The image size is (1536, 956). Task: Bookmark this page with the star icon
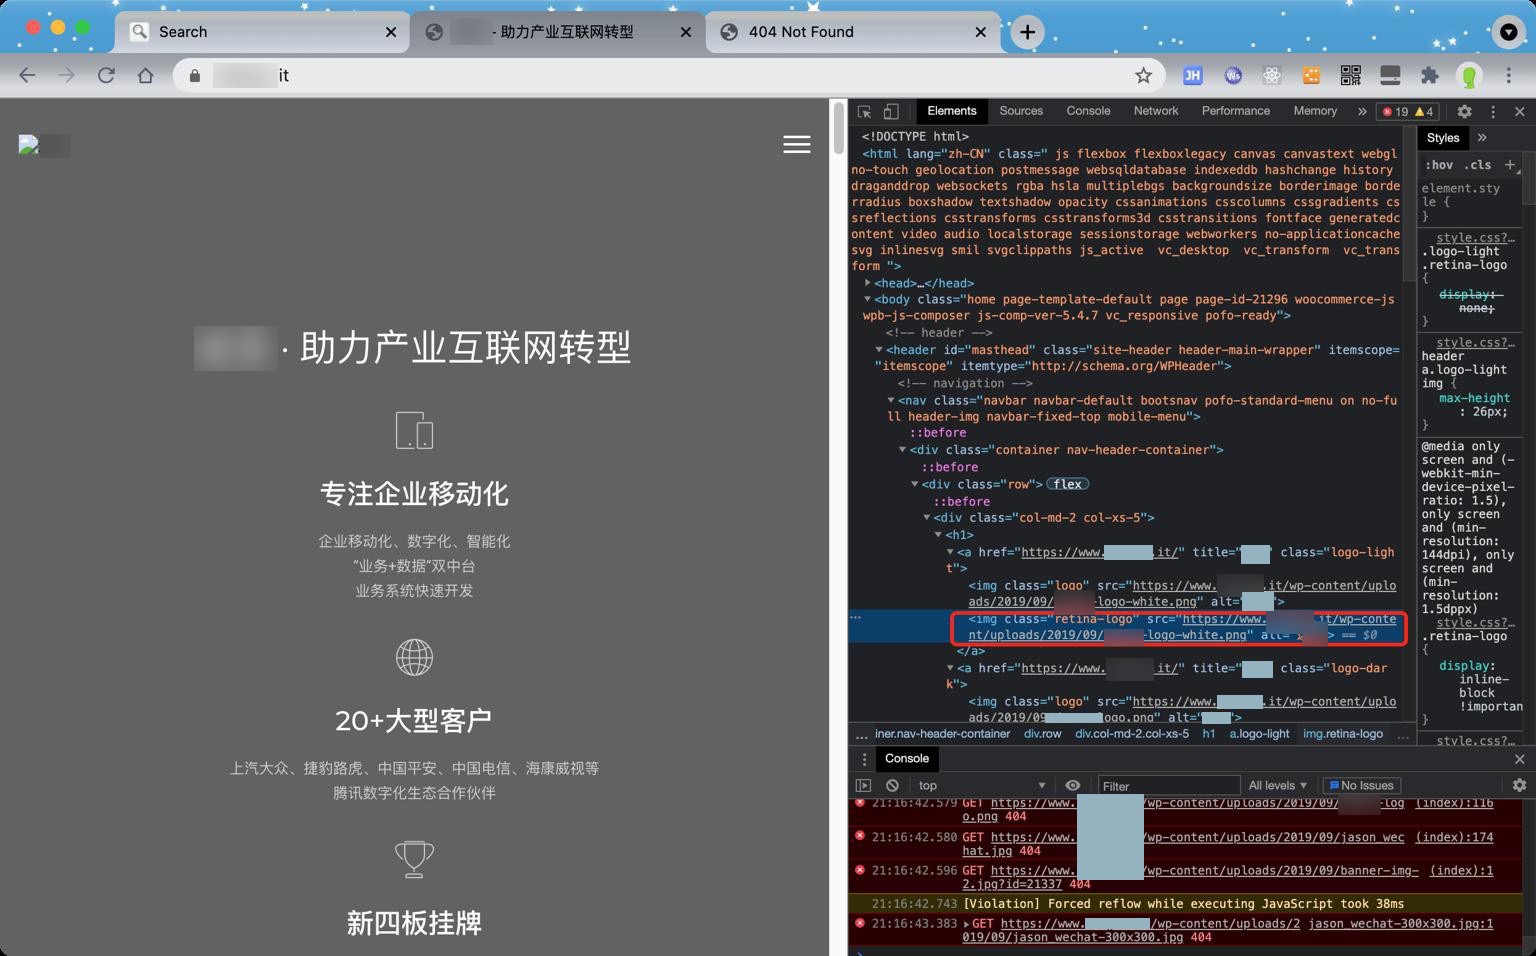[1143, 75]
